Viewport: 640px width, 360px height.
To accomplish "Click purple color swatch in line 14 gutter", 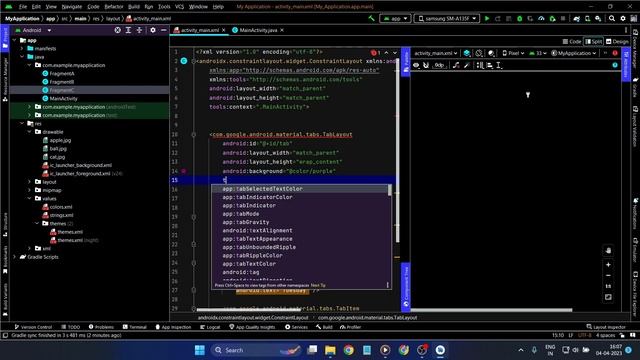I will click(x=184, y=171).
